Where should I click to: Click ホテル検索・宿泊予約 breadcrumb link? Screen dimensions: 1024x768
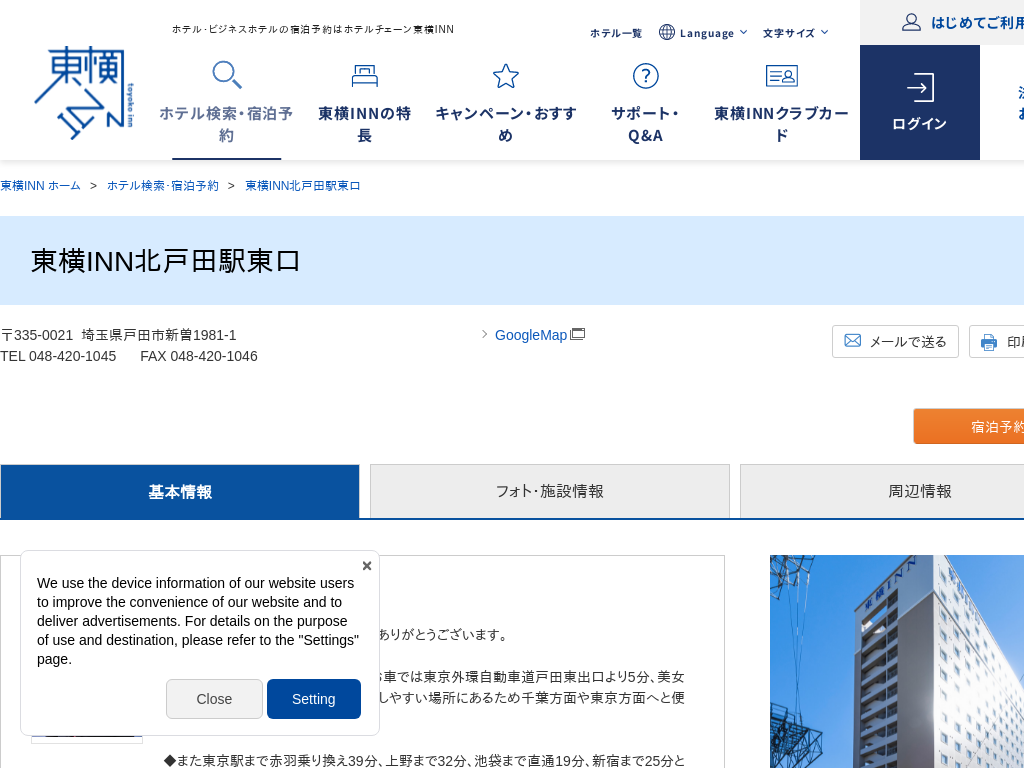tap(163, 185)
